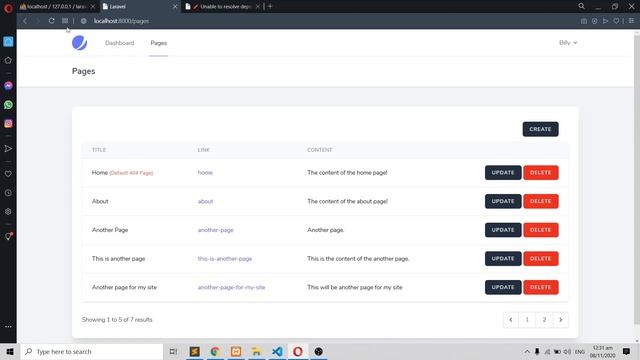
Task: Click the Type here to search box
Action: [92, 351]
